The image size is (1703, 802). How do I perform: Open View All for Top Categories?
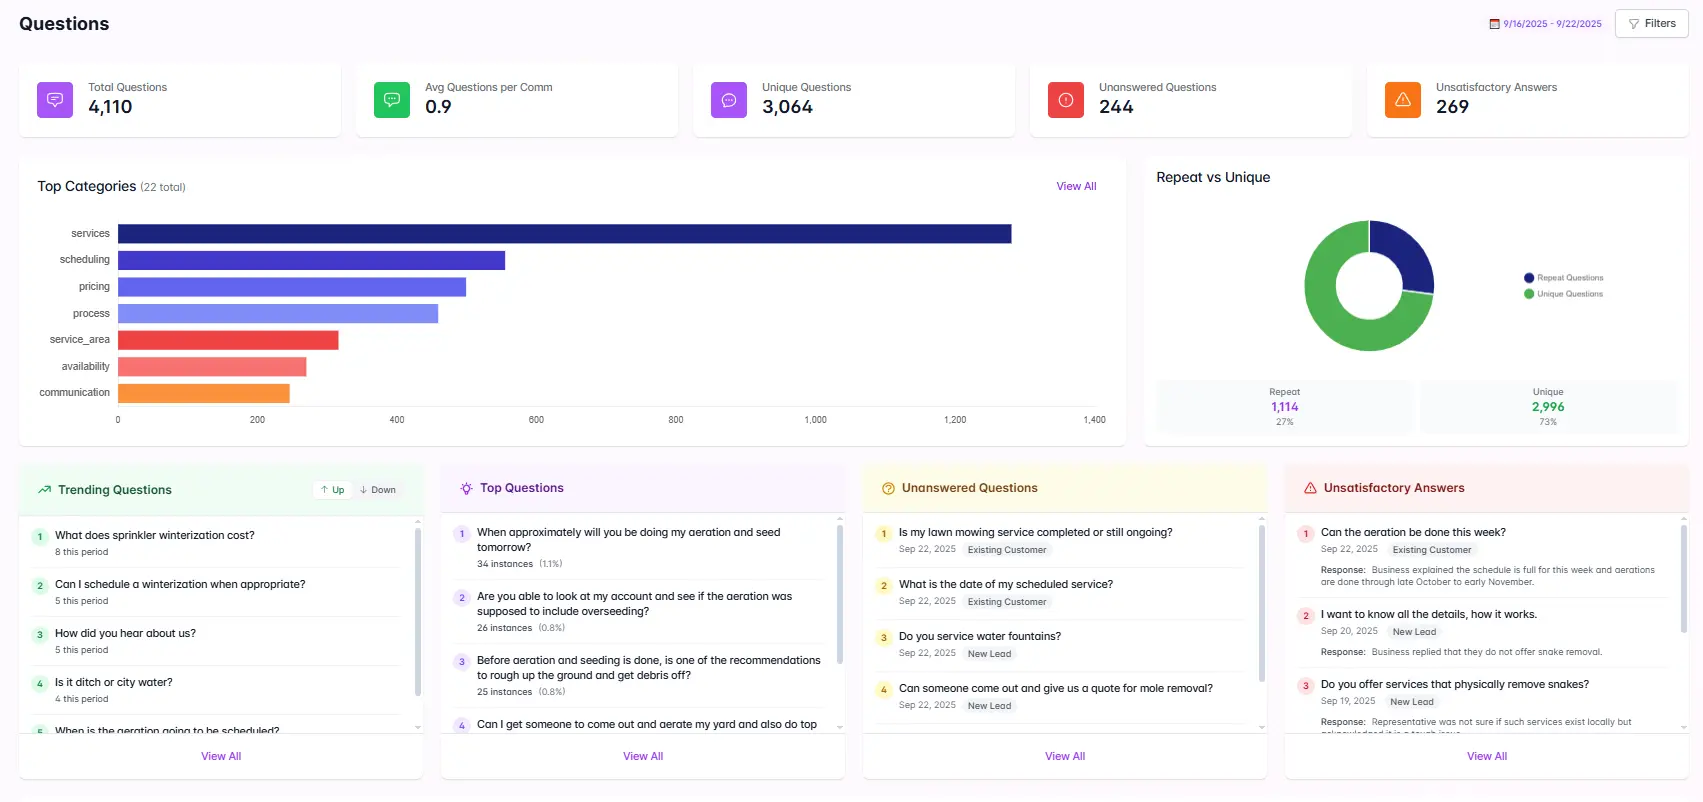pyautogui.click(x=1076, y=186)
